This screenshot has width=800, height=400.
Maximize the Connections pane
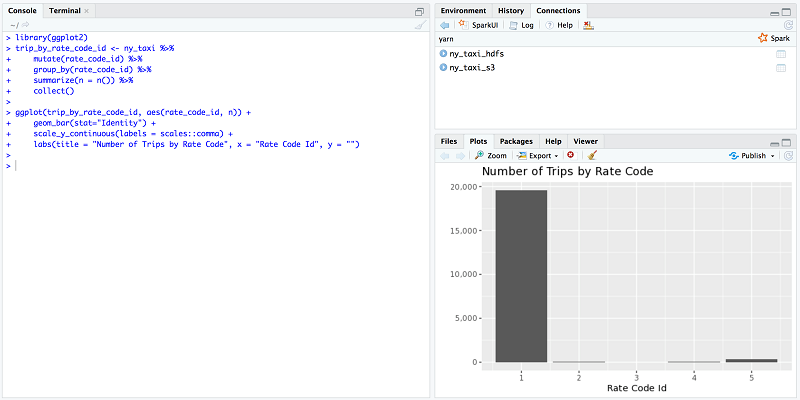786,12
